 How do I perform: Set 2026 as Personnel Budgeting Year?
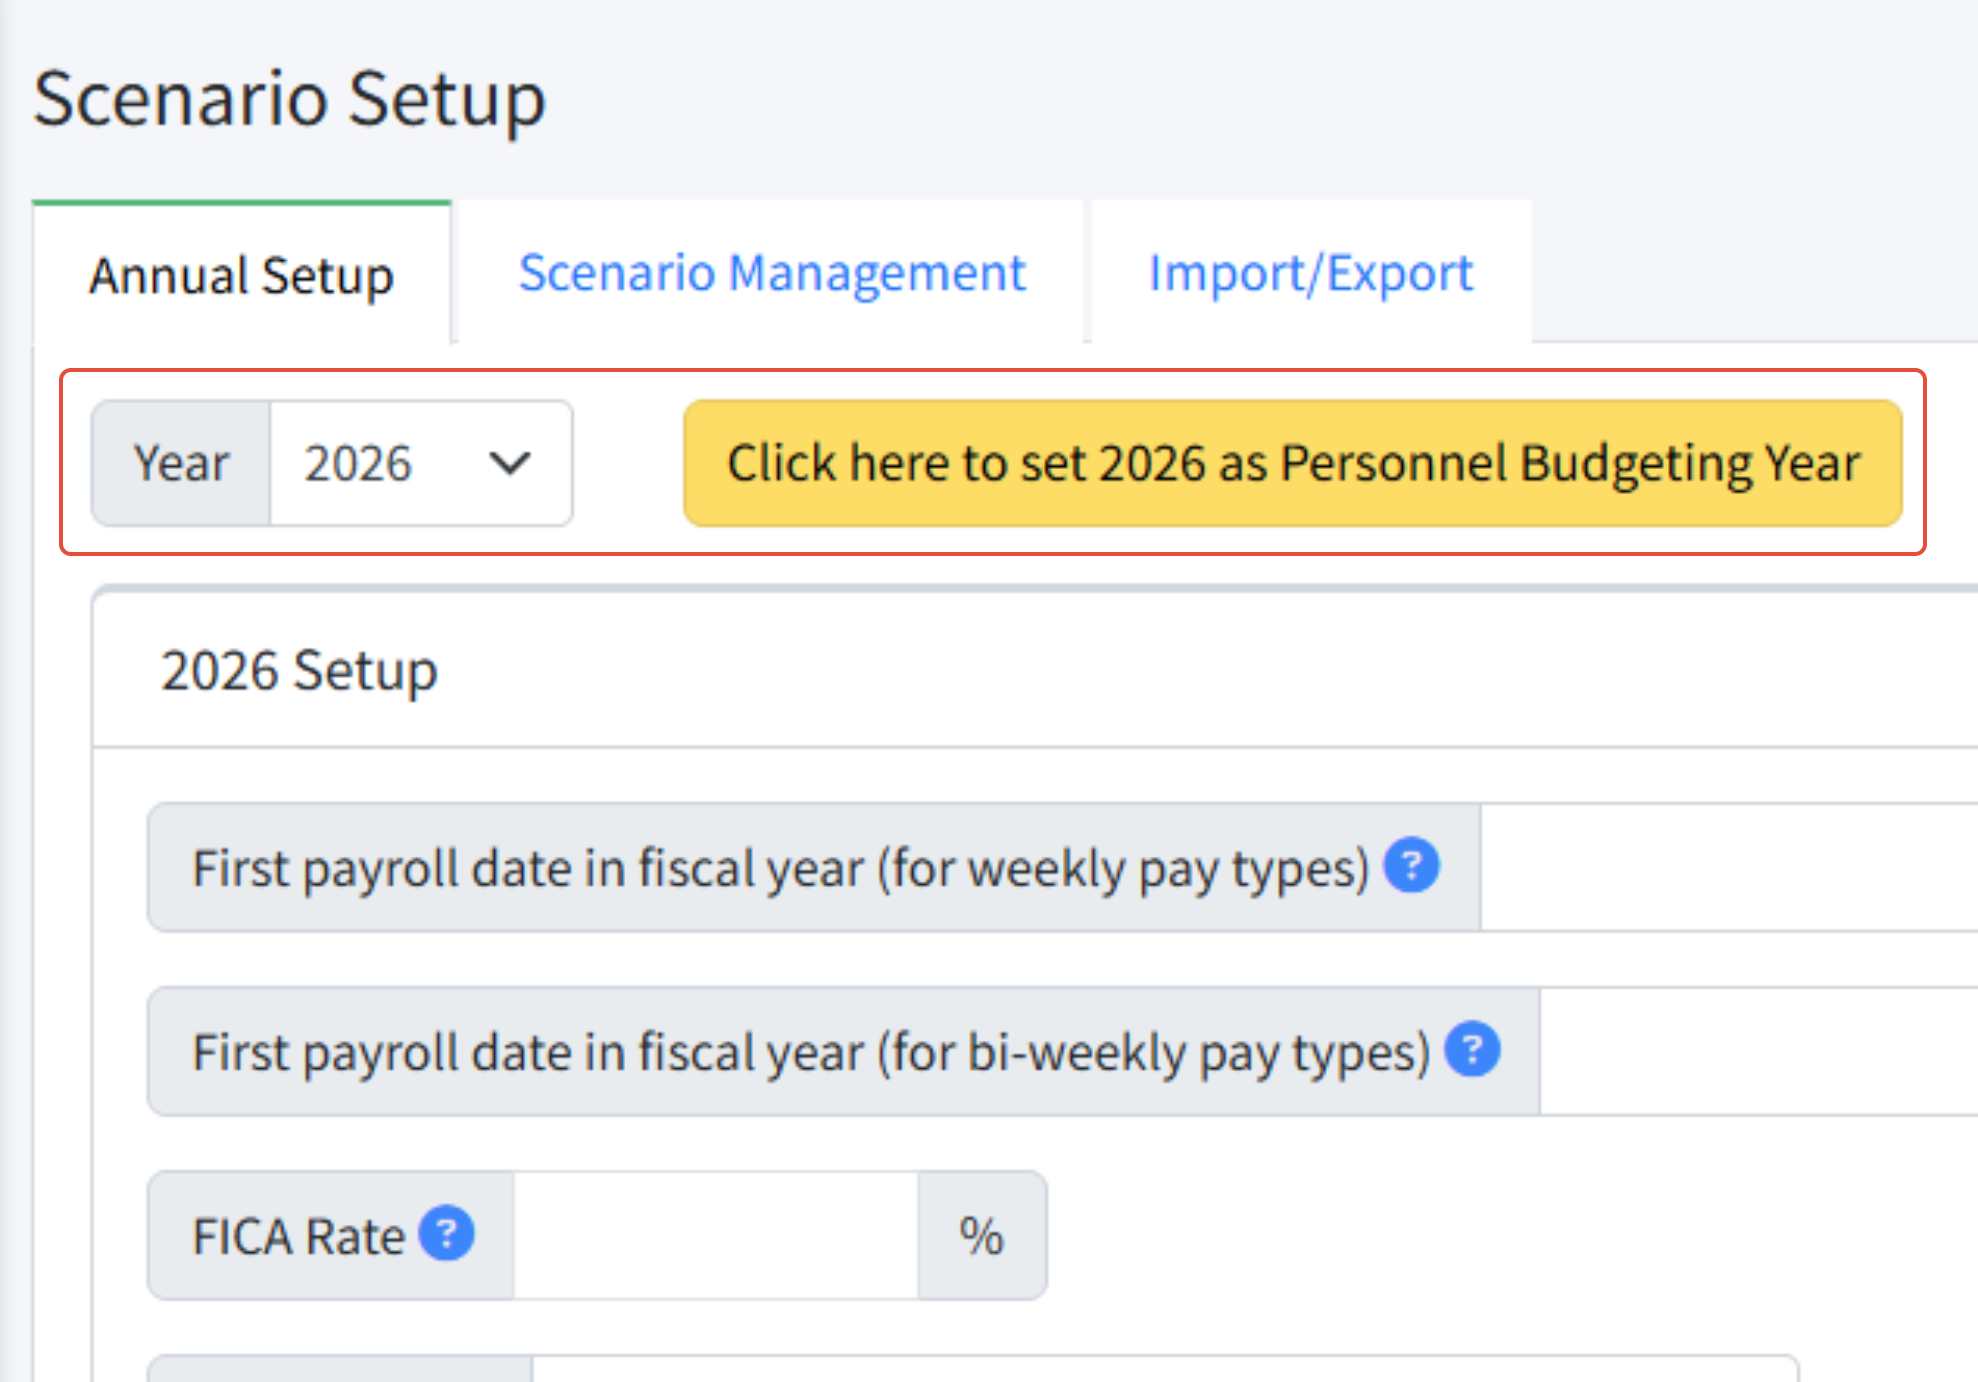tap(1293, 463)
